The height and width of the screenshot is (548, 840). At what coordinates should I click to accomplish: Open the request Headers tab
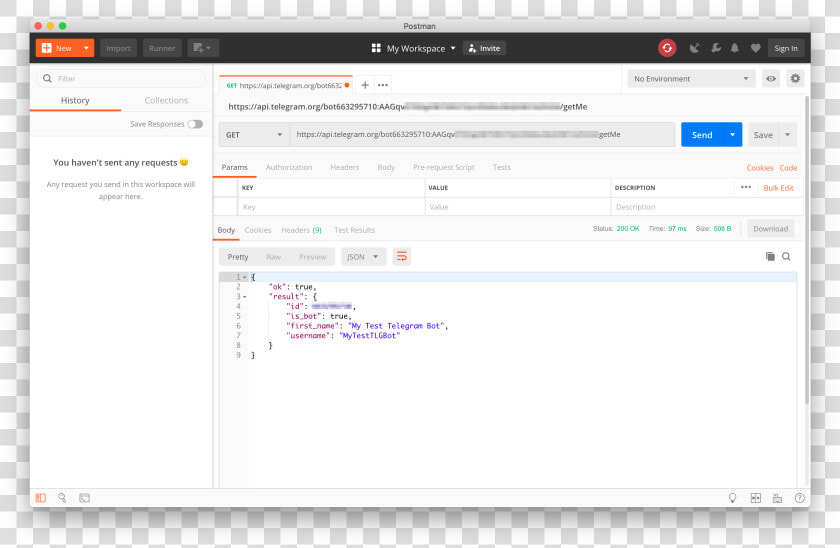point(344,167)
